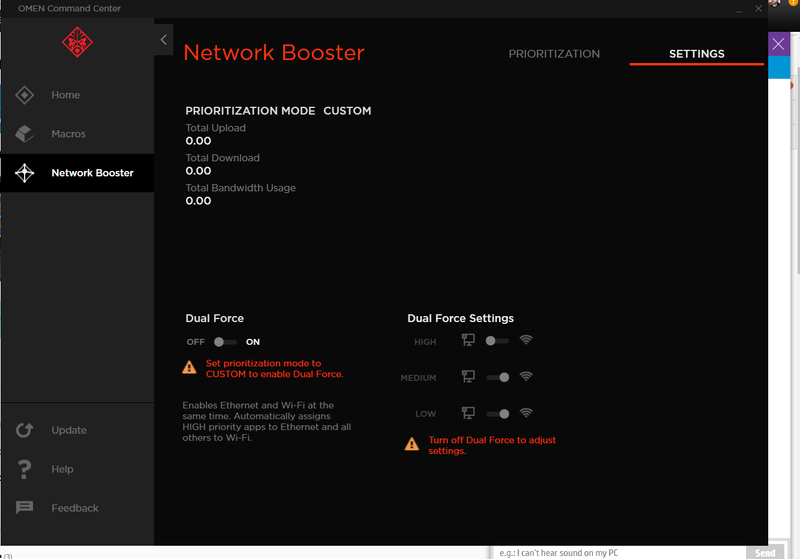Toggle the HIGH priority network switch
This screenshot has width=800, height=559.
[x=497, y=341]
